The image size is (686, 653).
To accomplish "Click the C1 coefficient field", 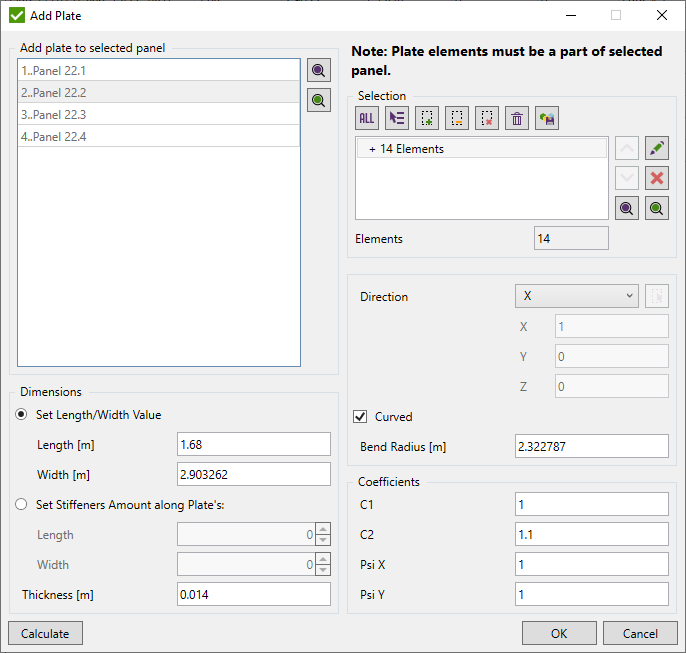I will point(592,504).
